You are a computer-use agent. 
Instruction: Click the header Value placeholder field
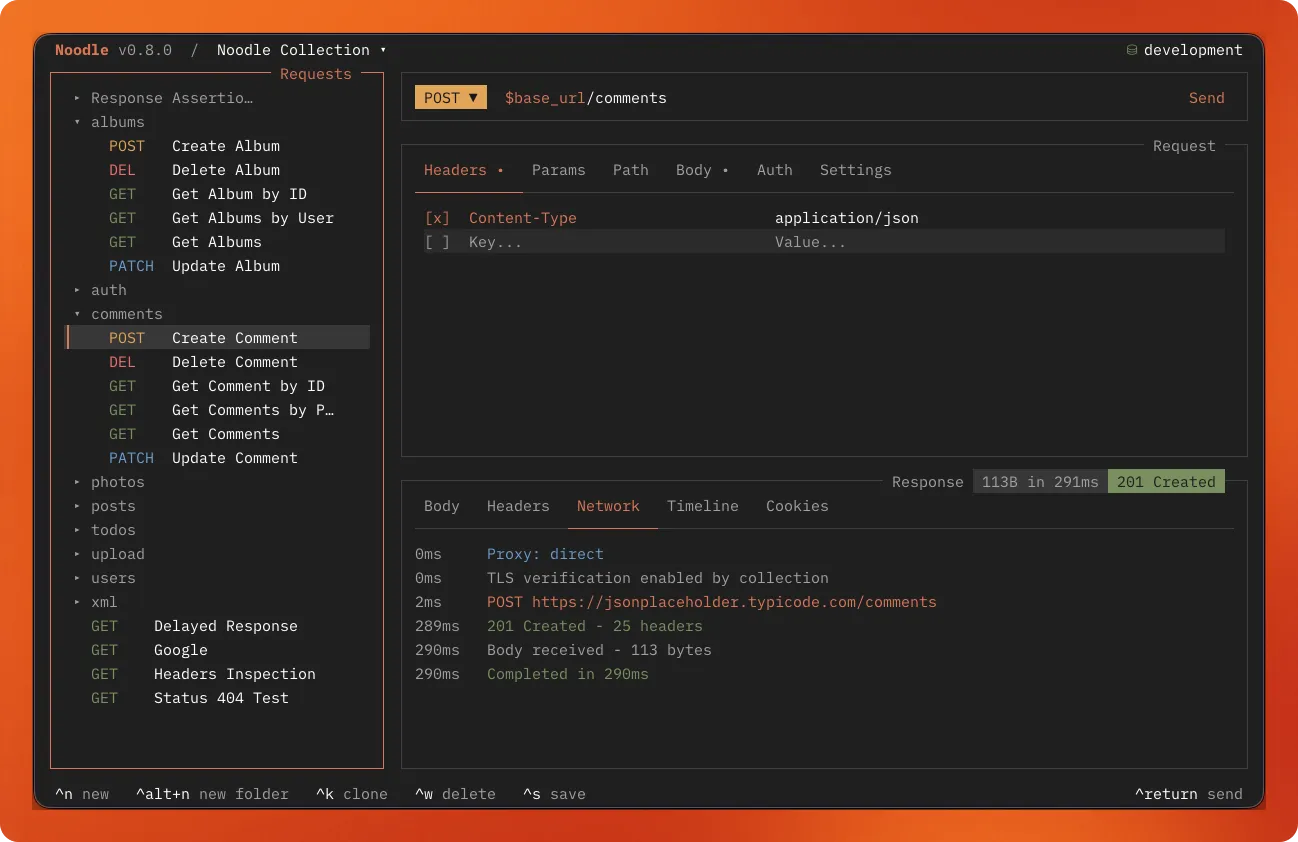pos(811,242)
